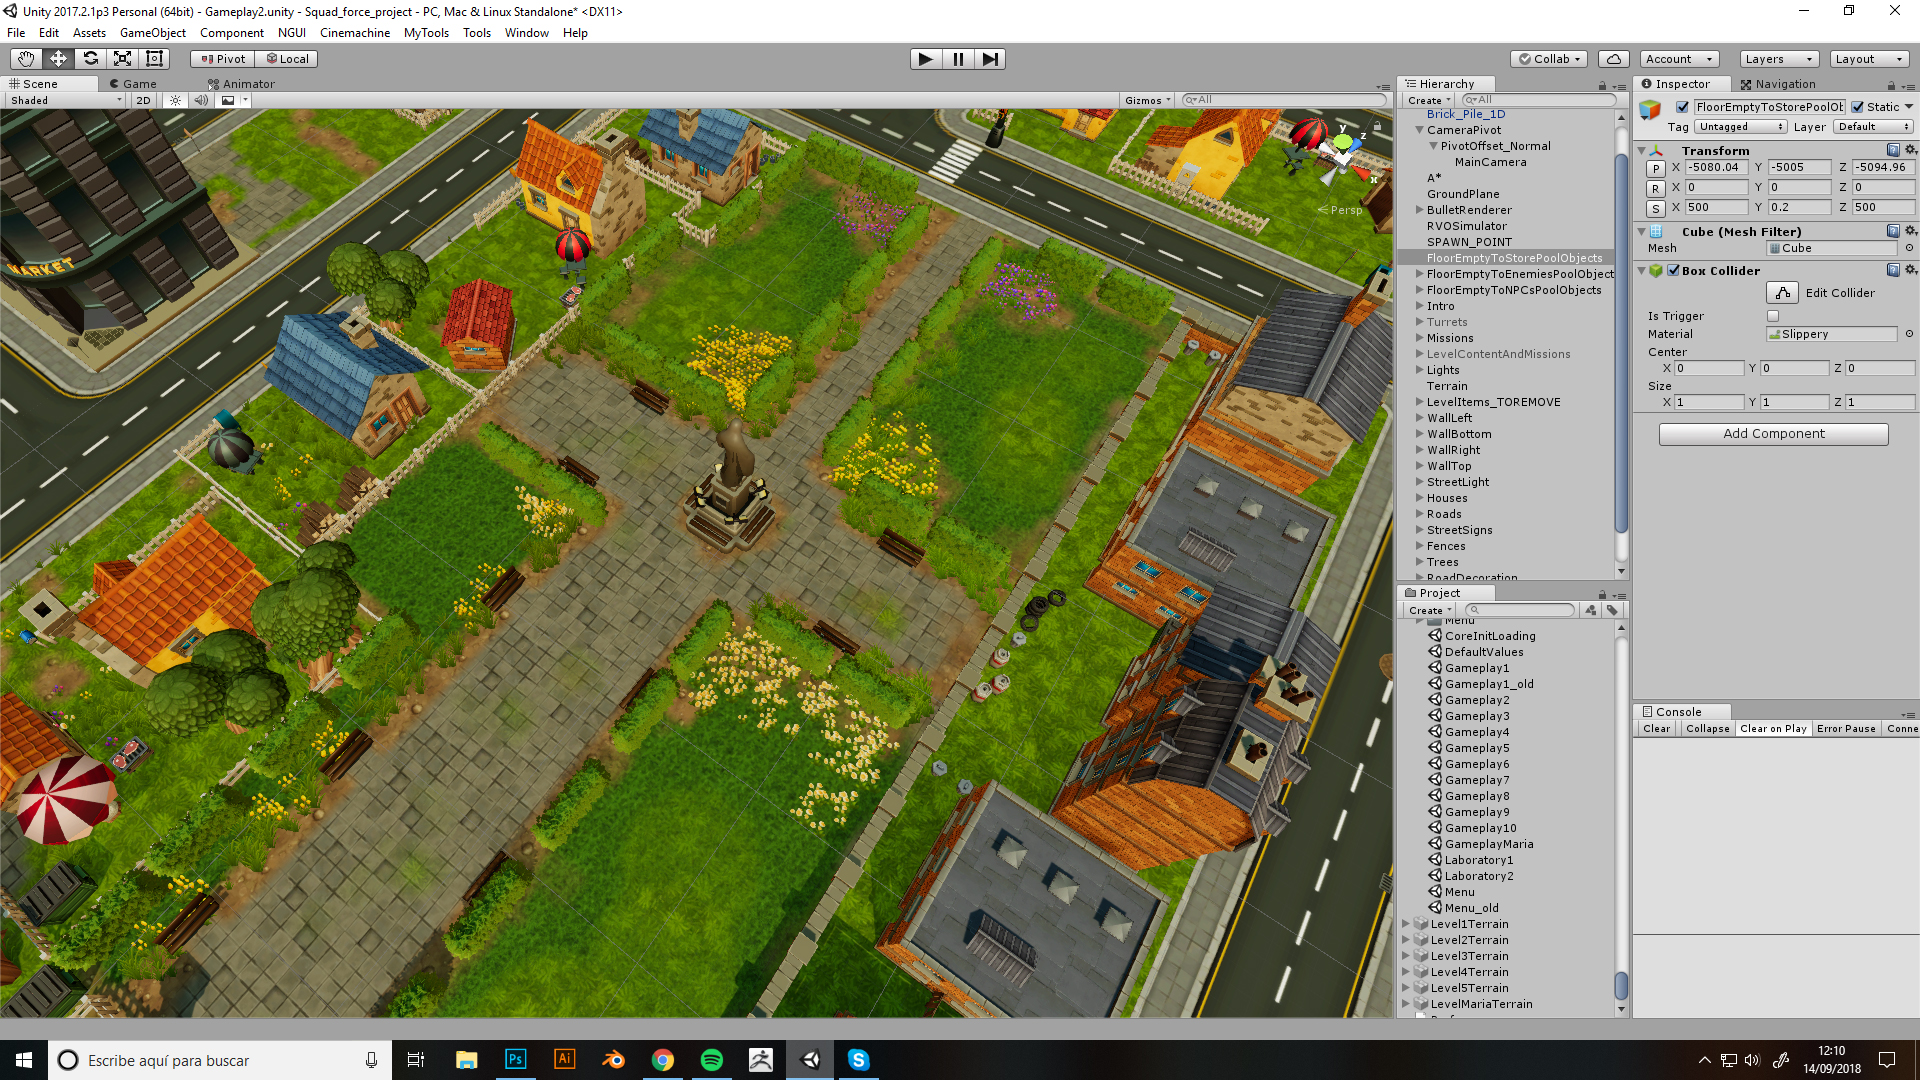The image size is (1920, 1080).
Task: Select the Rotate tool
Action: point(90,59)
